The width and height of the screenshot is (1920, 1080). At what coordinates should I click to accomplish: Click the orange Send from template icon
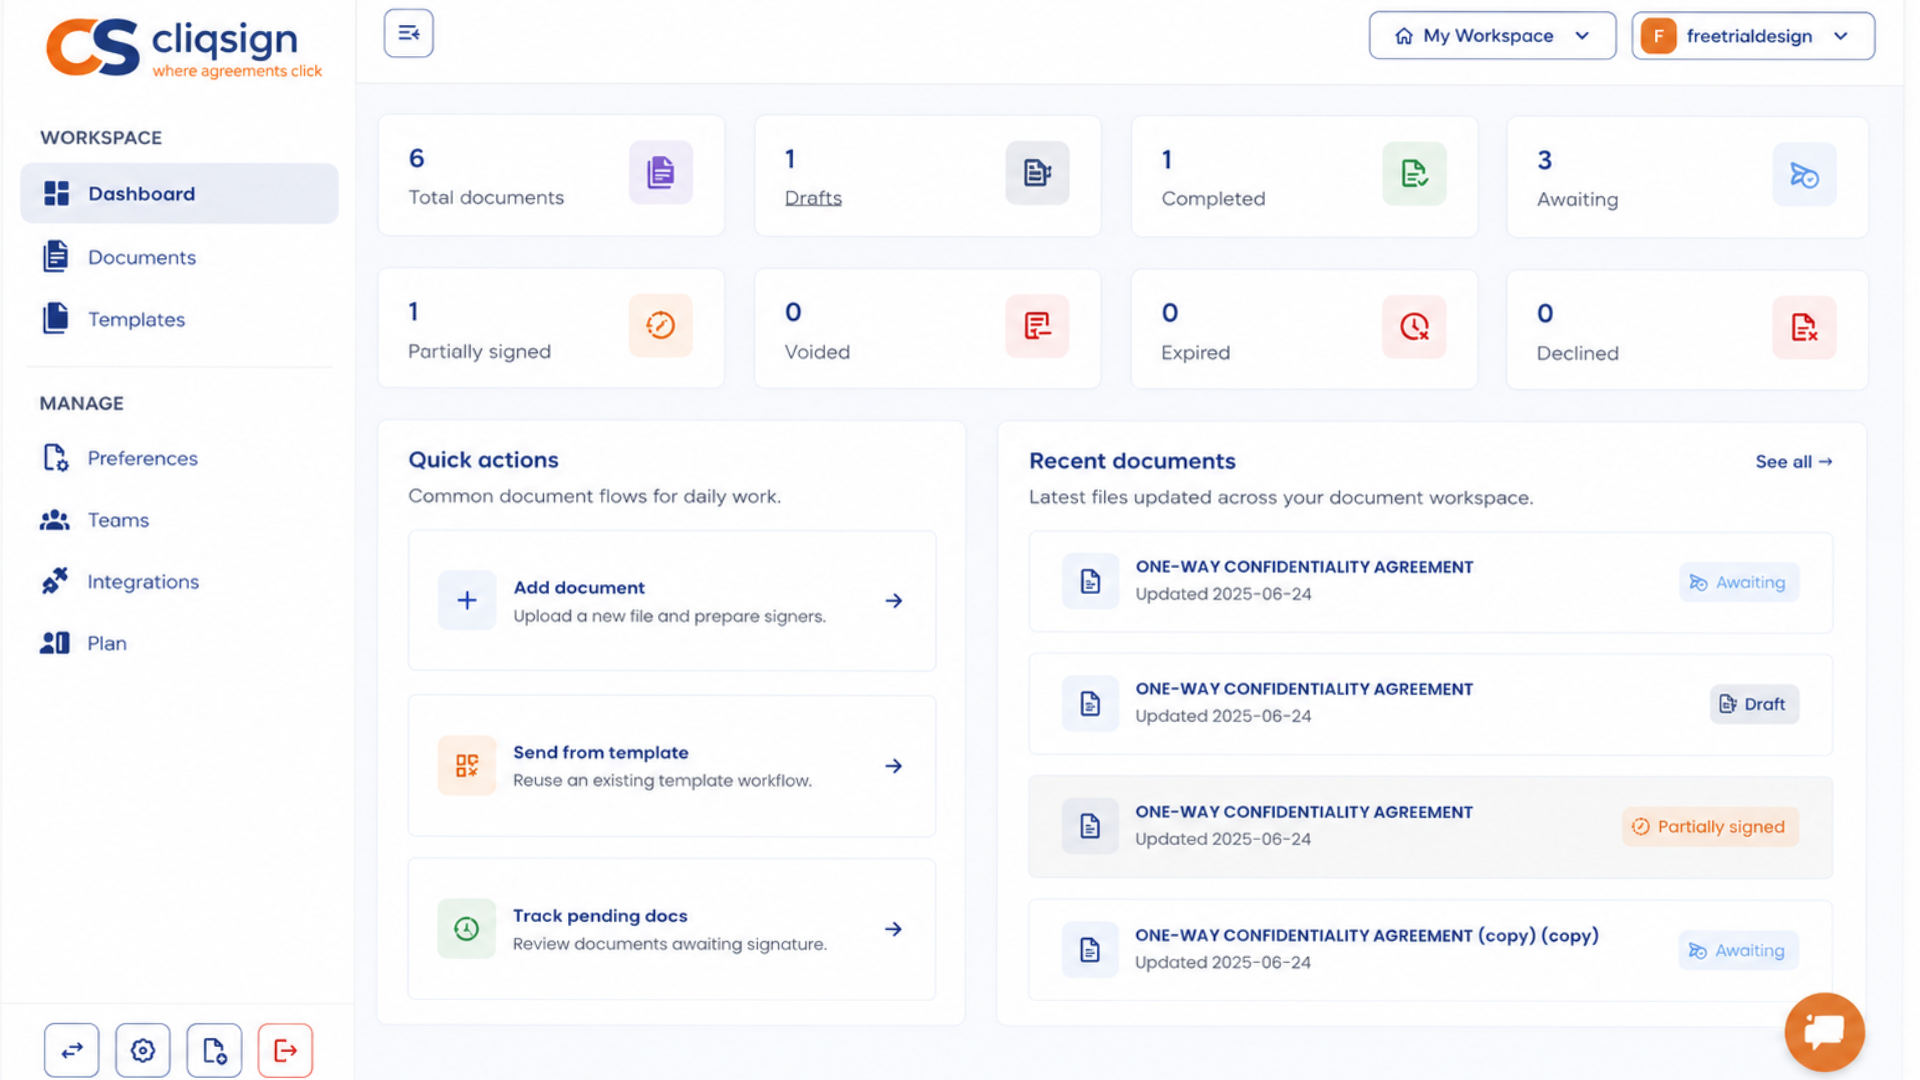point(466,765)
